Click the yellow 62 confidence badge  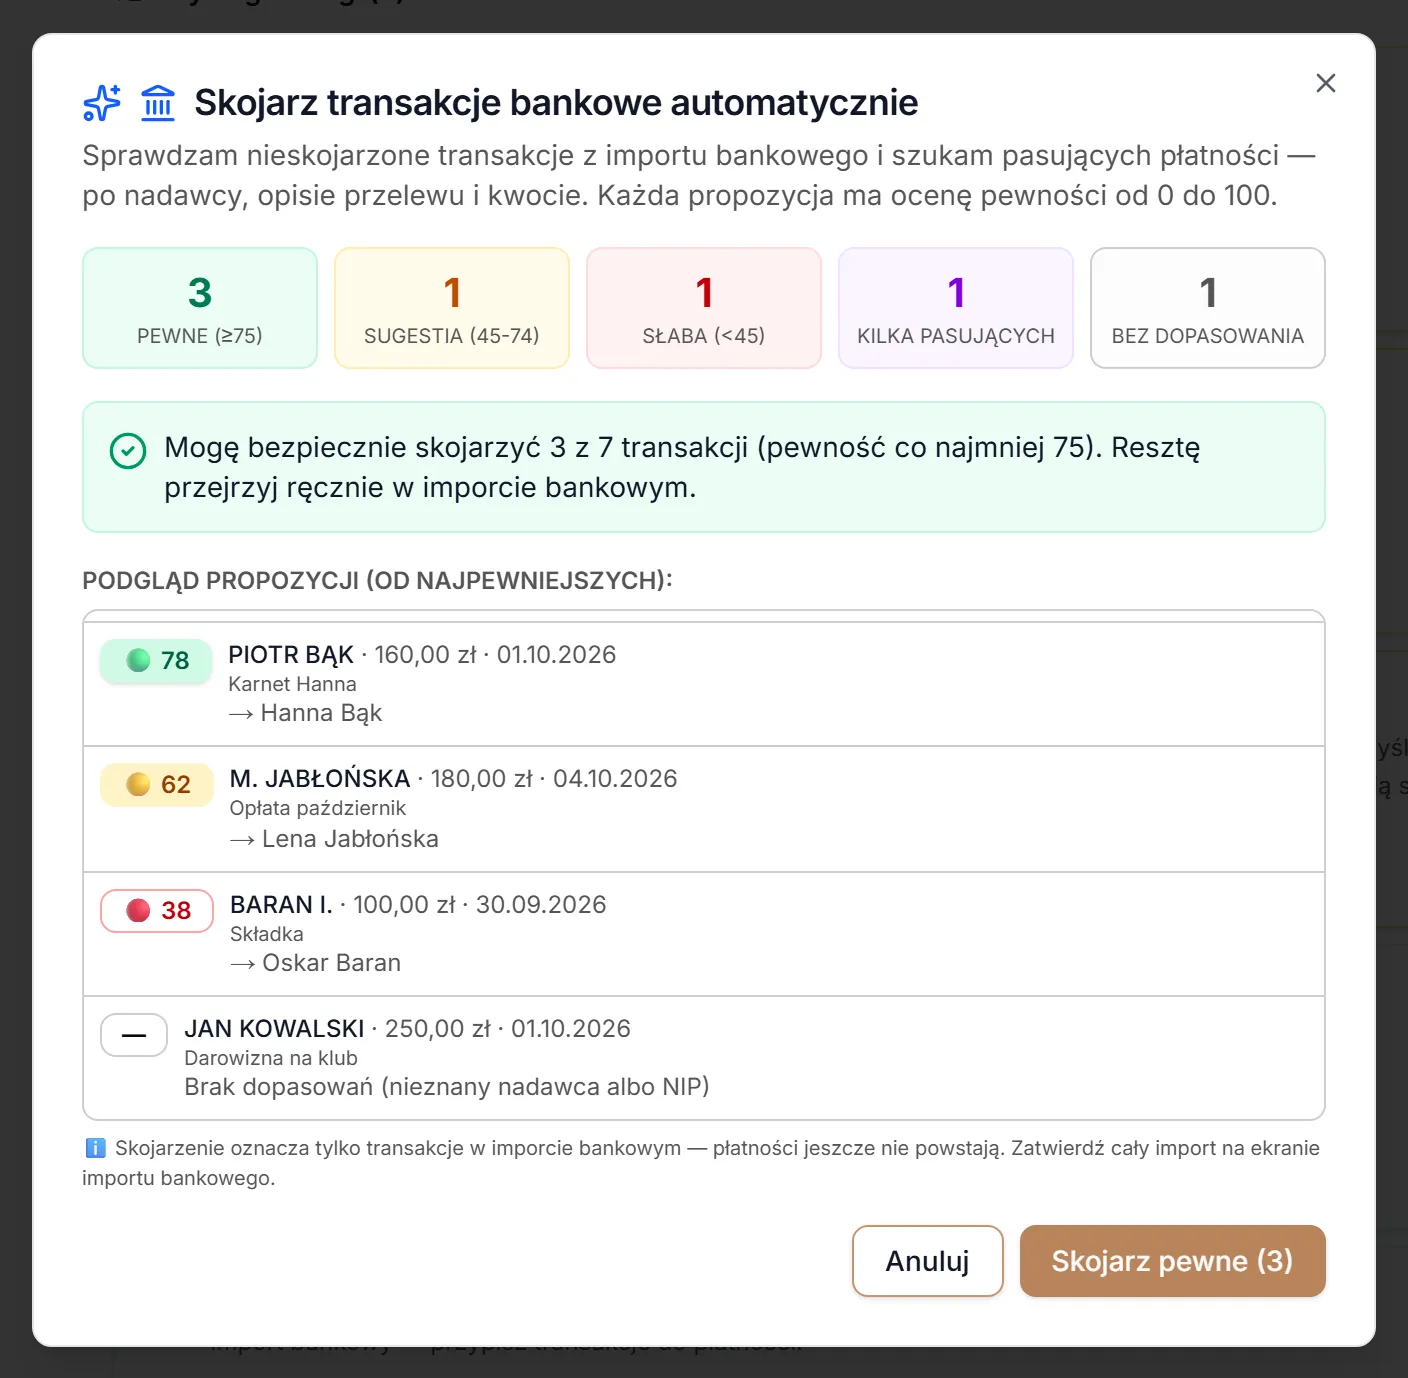pyautogui.click(x=157, y=785)
